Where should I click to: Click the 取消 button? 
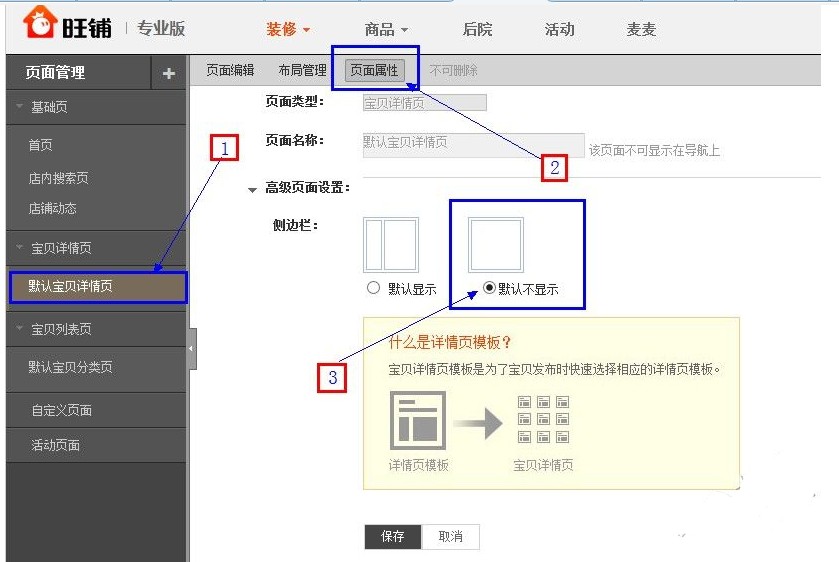[x=451, y=537]
